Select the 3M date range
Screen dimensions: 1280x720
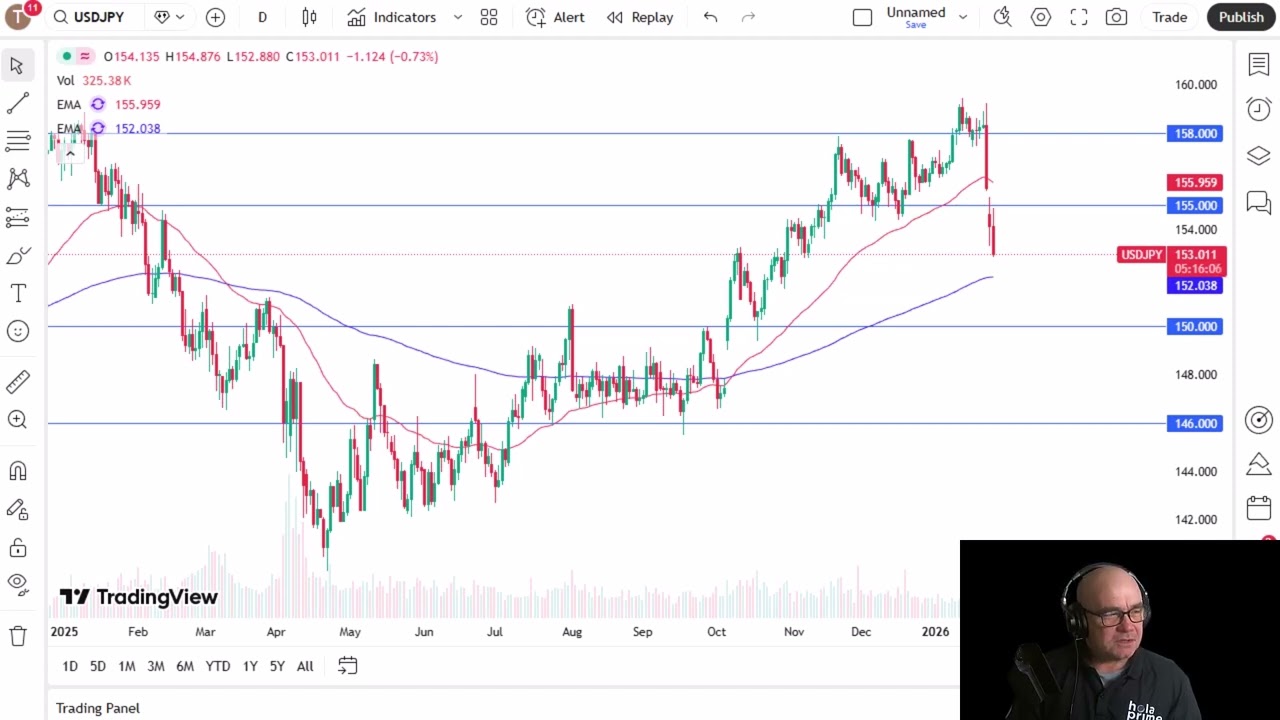point(156,666)
